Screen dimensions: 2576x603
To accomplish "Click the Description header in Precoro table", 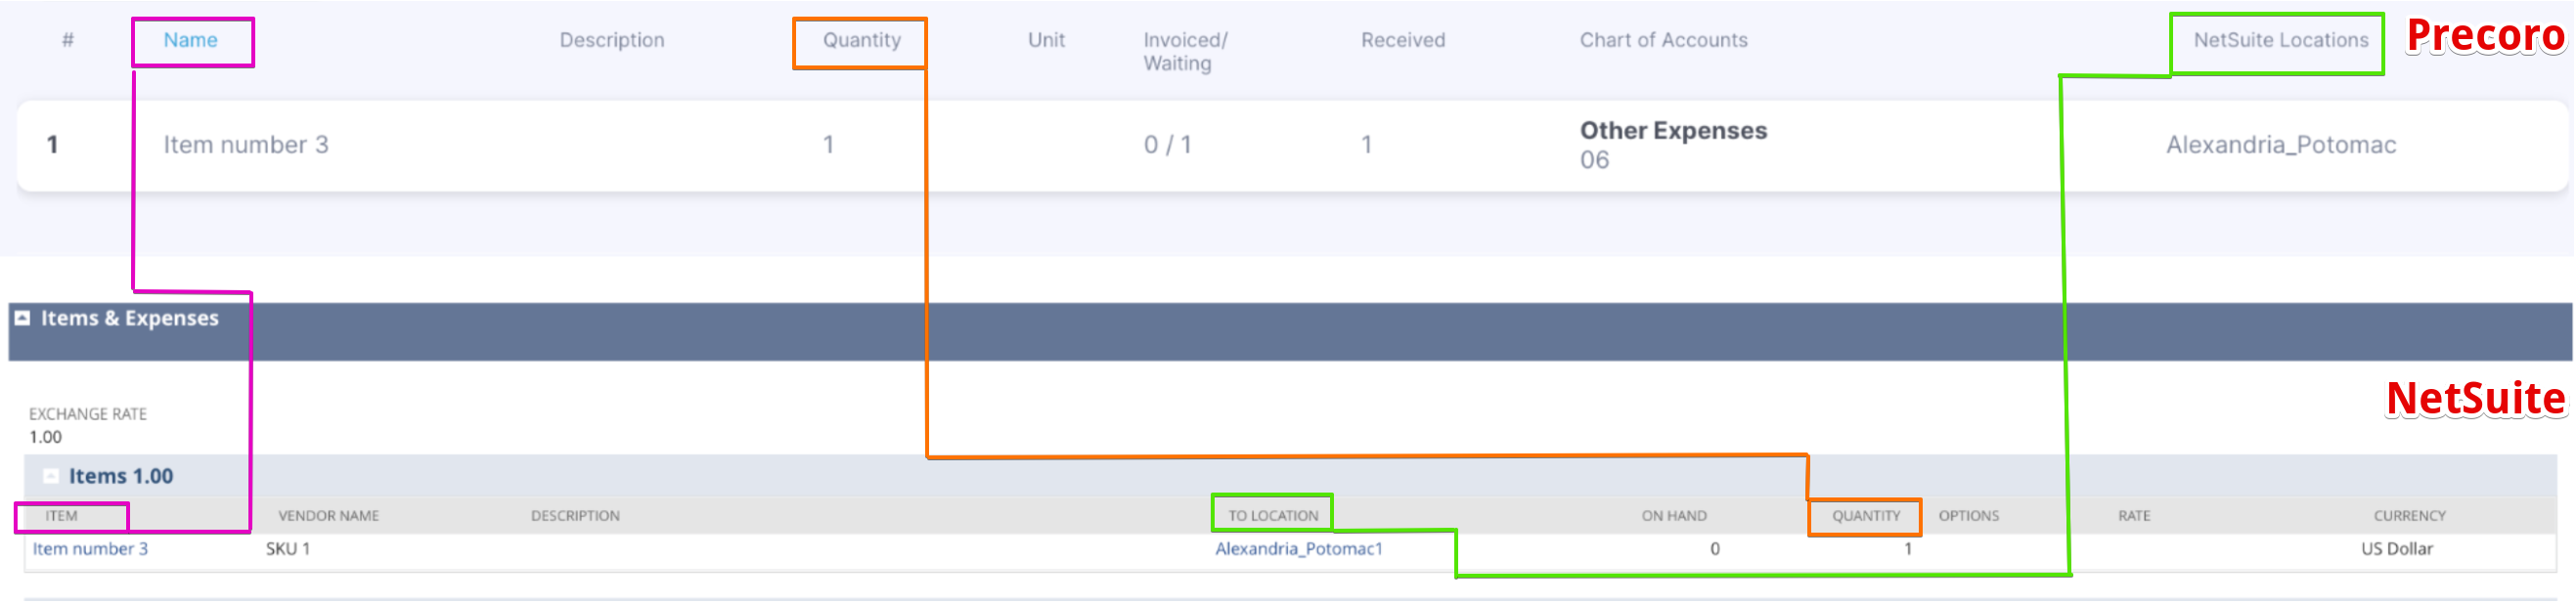I will point(612,40).
